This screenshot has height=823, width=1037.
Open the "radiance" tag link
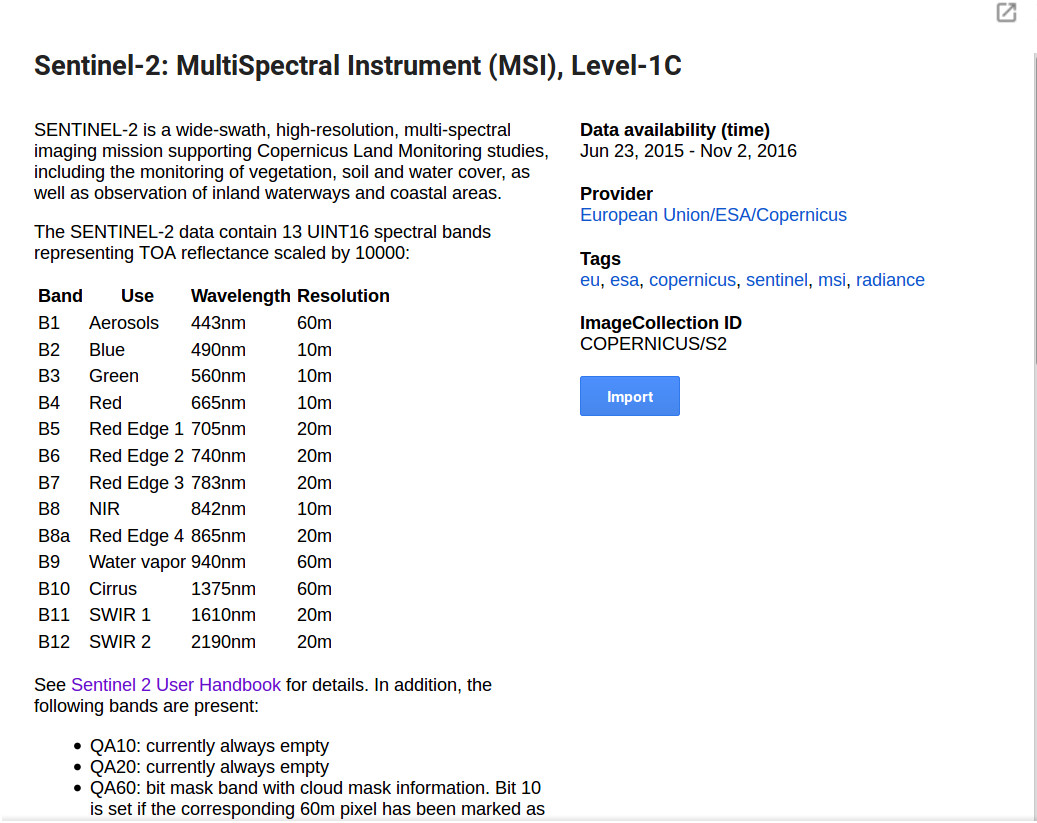click(890, 280)
